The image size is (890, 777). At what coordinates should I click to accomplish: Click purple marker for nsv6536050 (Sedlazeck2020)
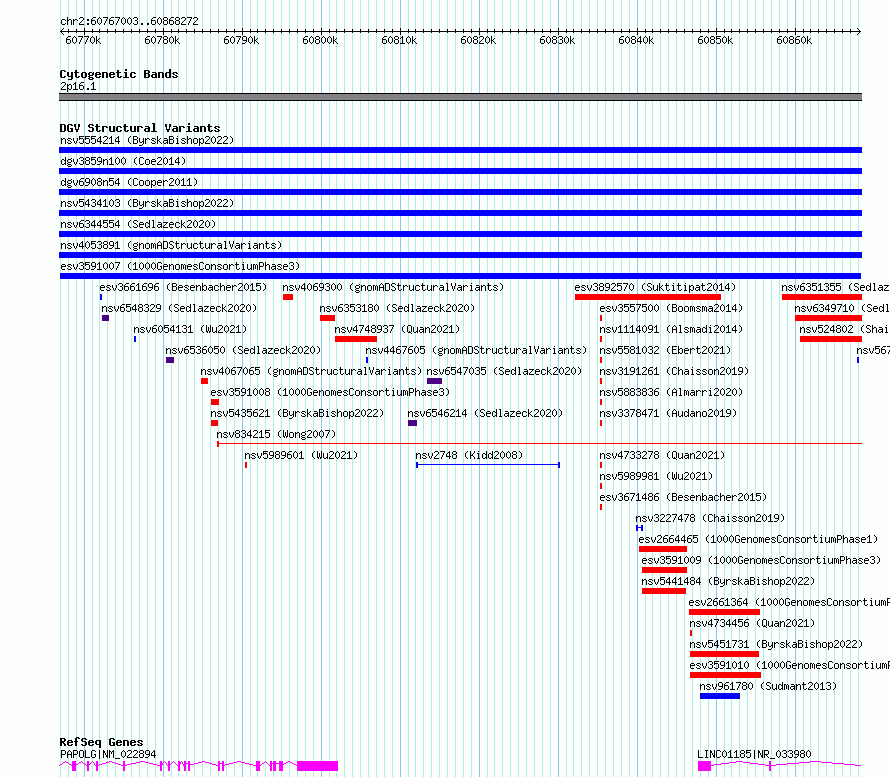(170, 360)
